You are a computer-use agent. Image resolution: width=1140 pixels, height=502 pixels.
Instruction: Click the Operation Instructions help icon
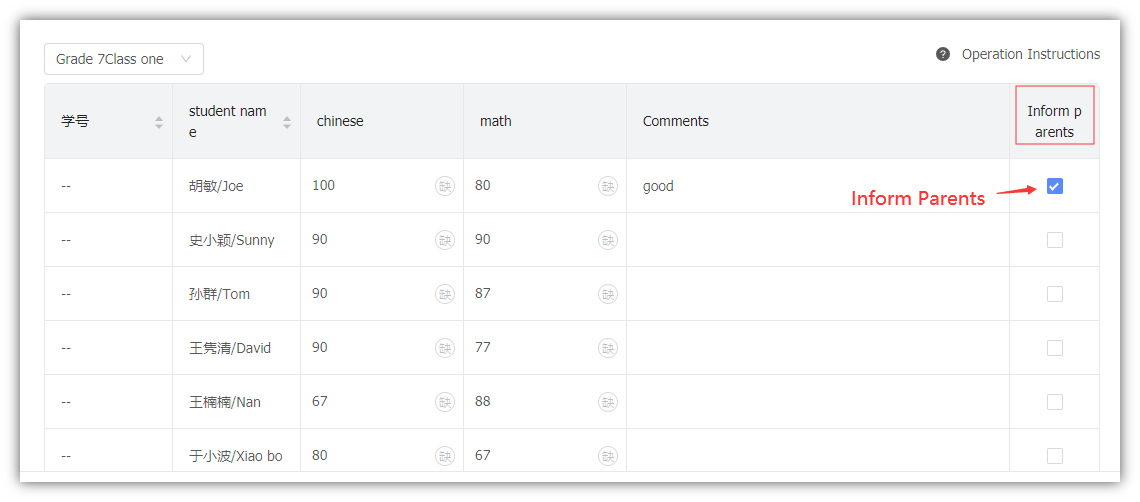[943, 55]
